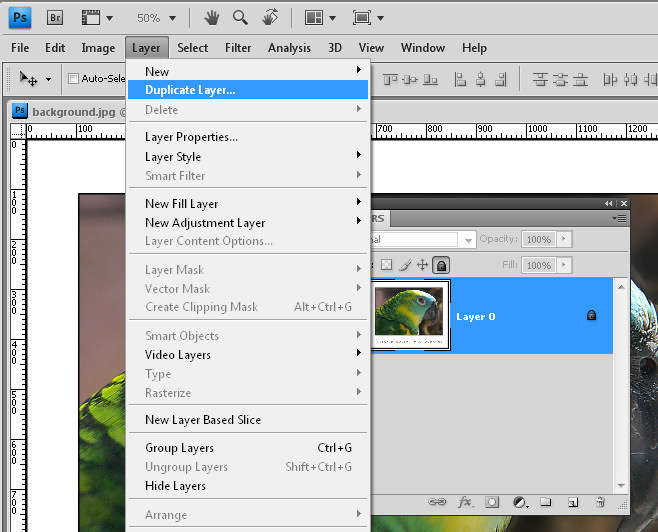Screen dimensions: 658x532
Task: Open the Arrange Documents icon
Action: coord(313,18)
